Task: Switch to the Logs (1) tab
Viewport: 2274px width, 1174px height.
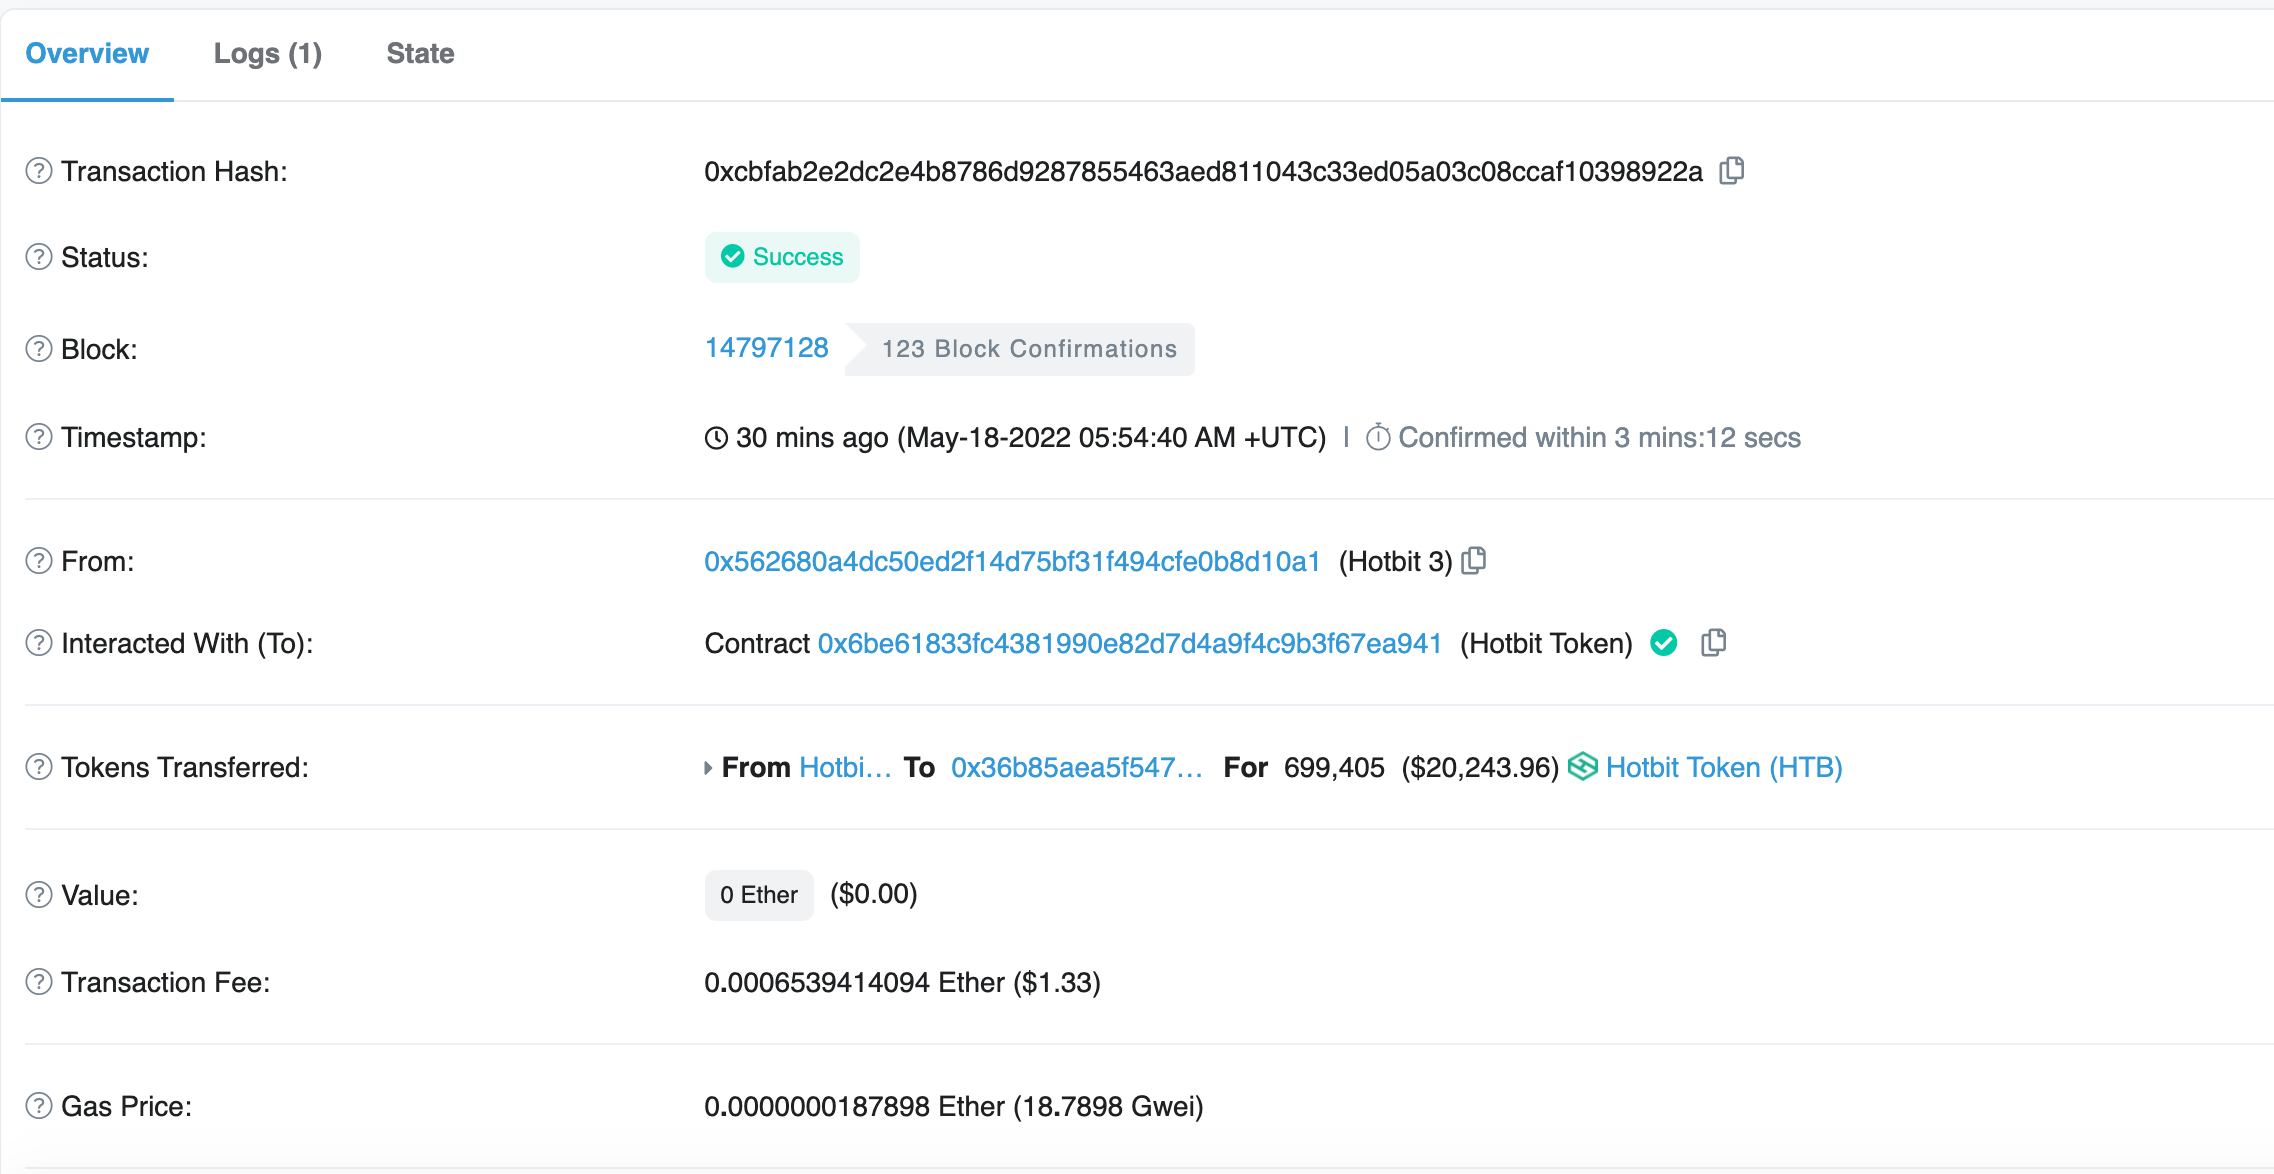Action: point(267,53)
